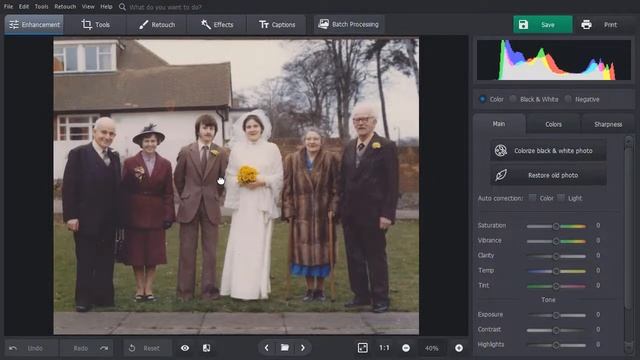
Task: Click the green Save button
Action: tap(542, 24)
